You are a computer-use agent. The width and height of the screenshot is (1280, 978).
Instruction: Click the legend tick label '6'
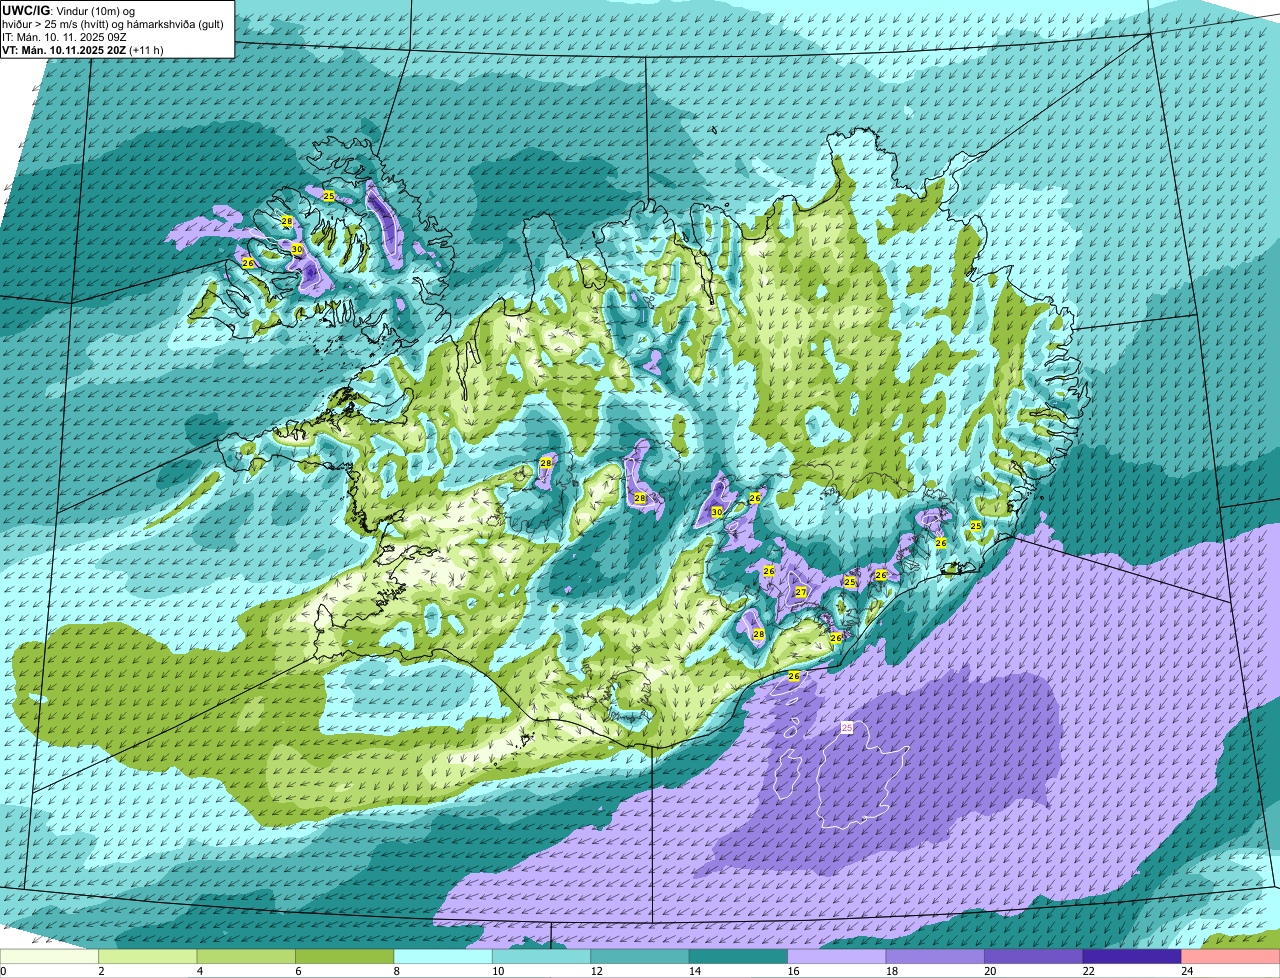click(x=298, y=971)
